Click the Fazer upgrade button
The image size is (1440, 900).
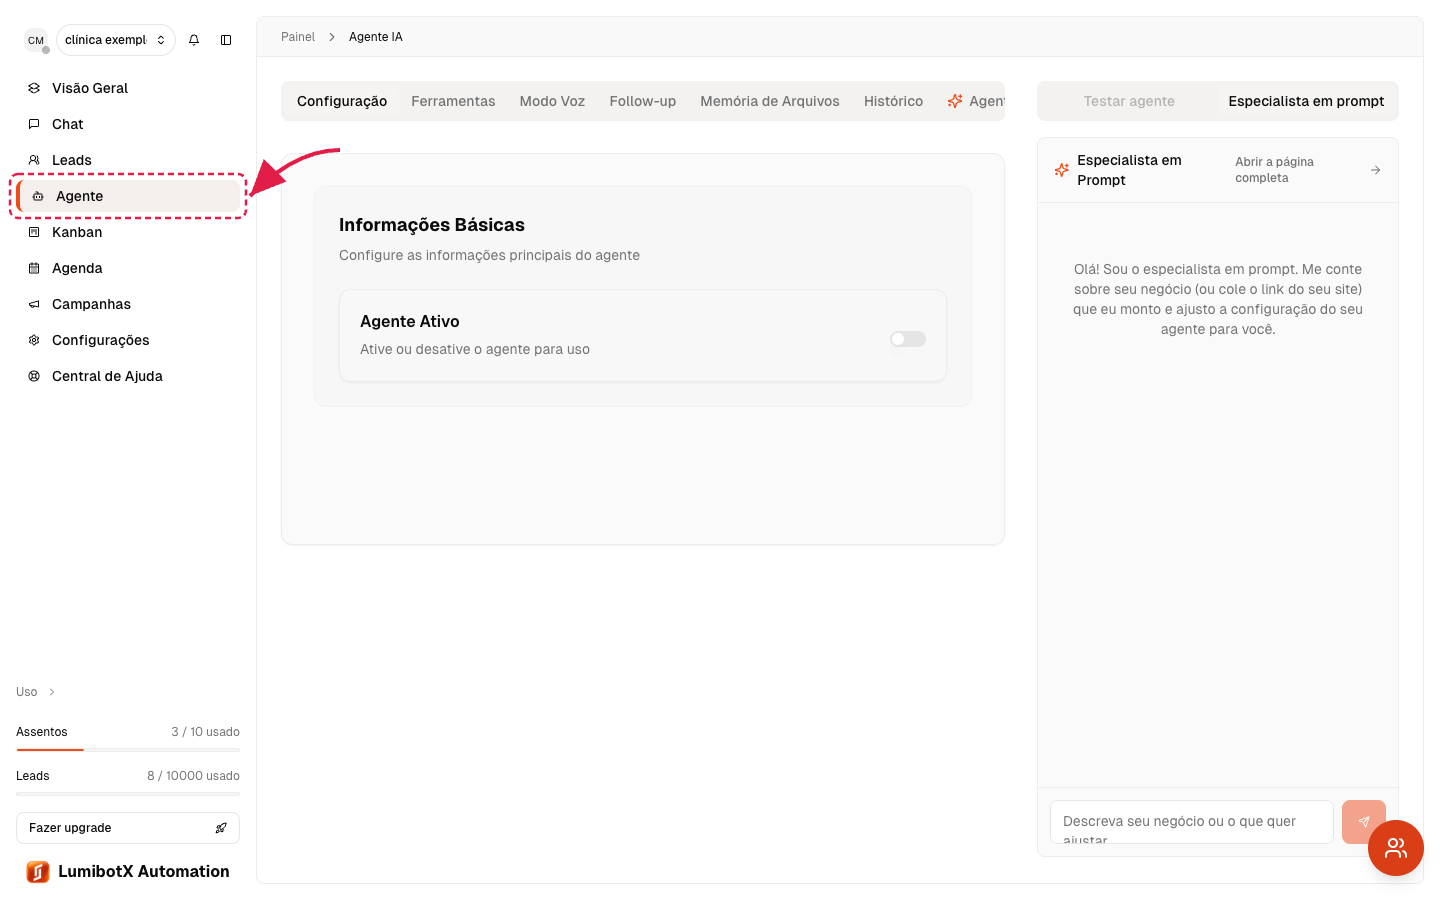tap(128, 828)
